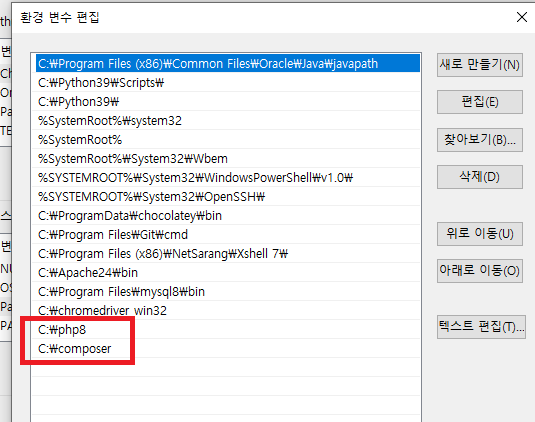Close the 환경 변수 편집 dialog
The width and height of the screenshot is (535, 422).
click(x=522, y=17)
